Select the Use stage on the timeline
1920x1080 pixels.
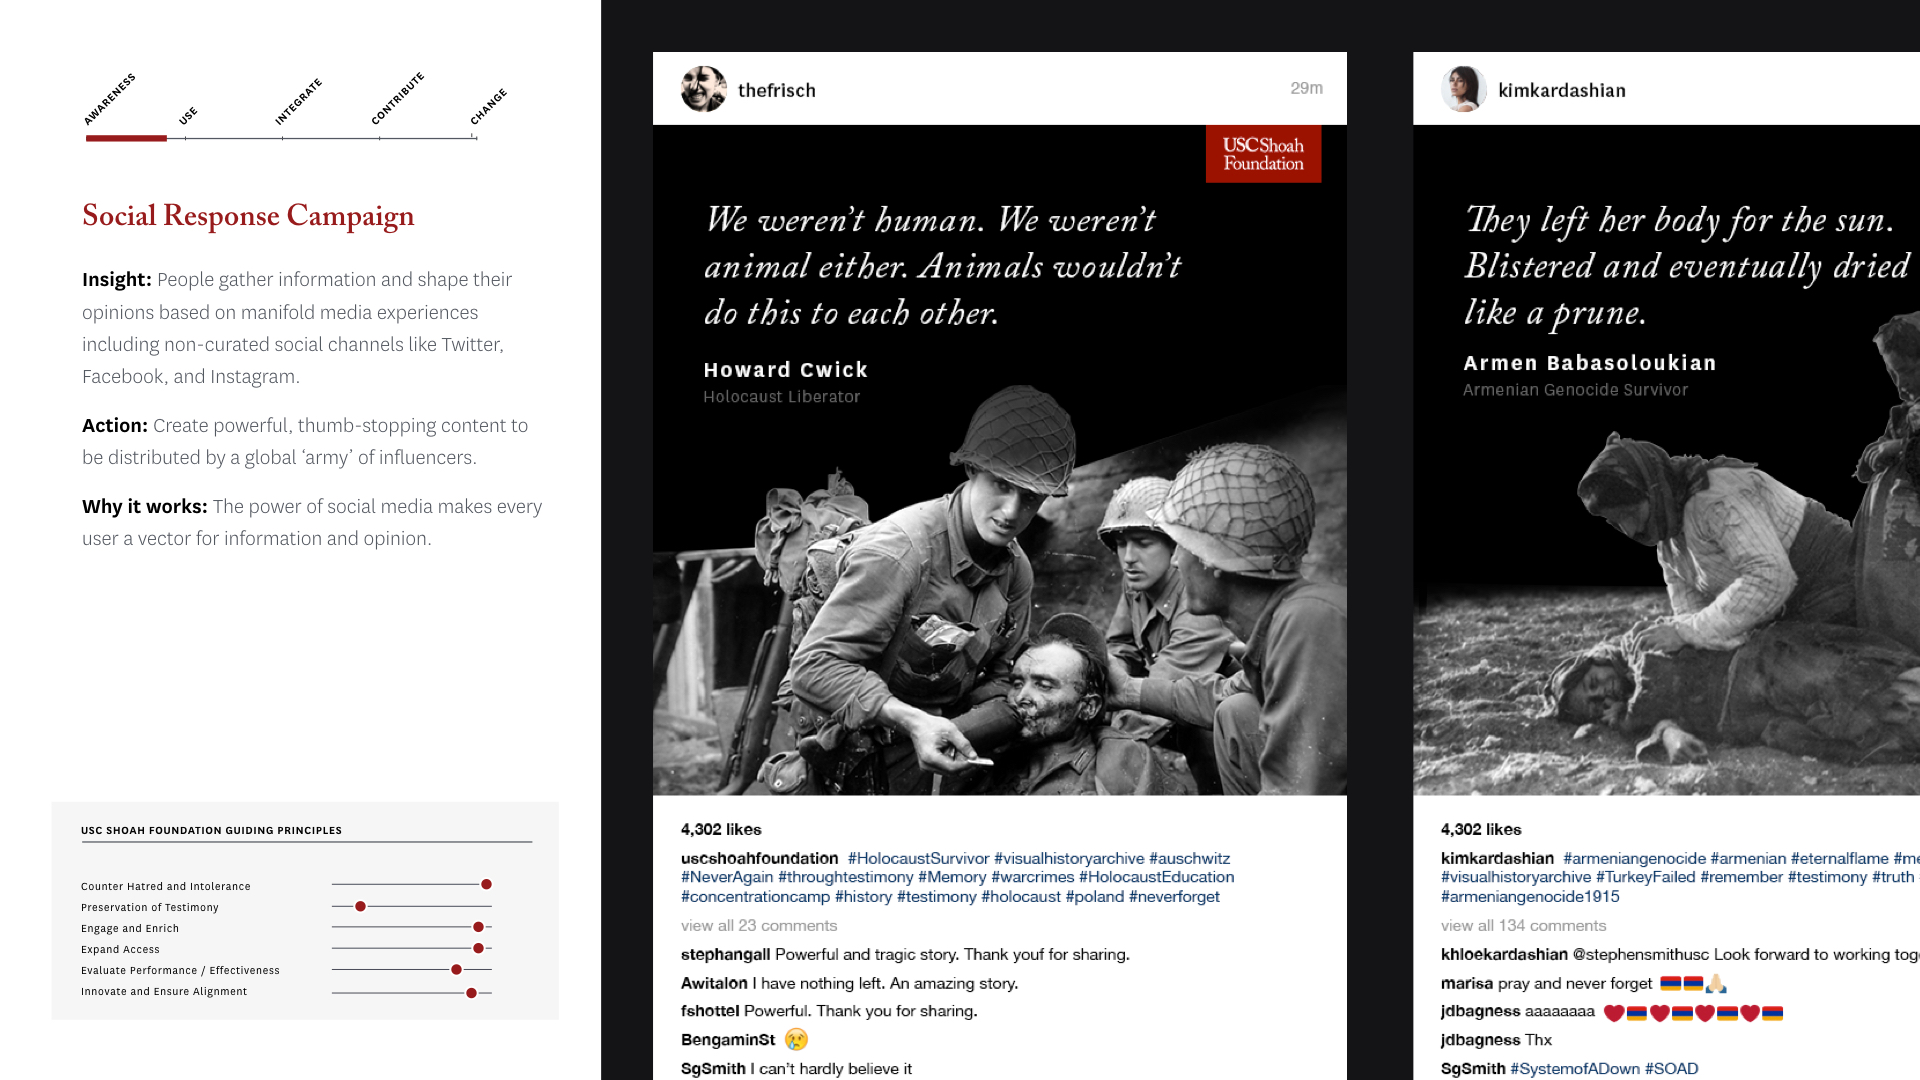(x=188, y=116)
